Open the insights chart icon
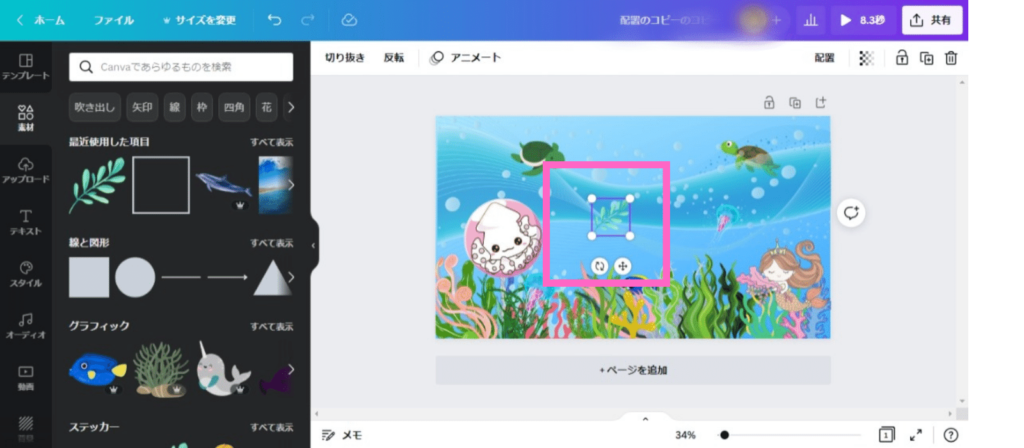Screen dimensions: 1024x448 point(810,20)
